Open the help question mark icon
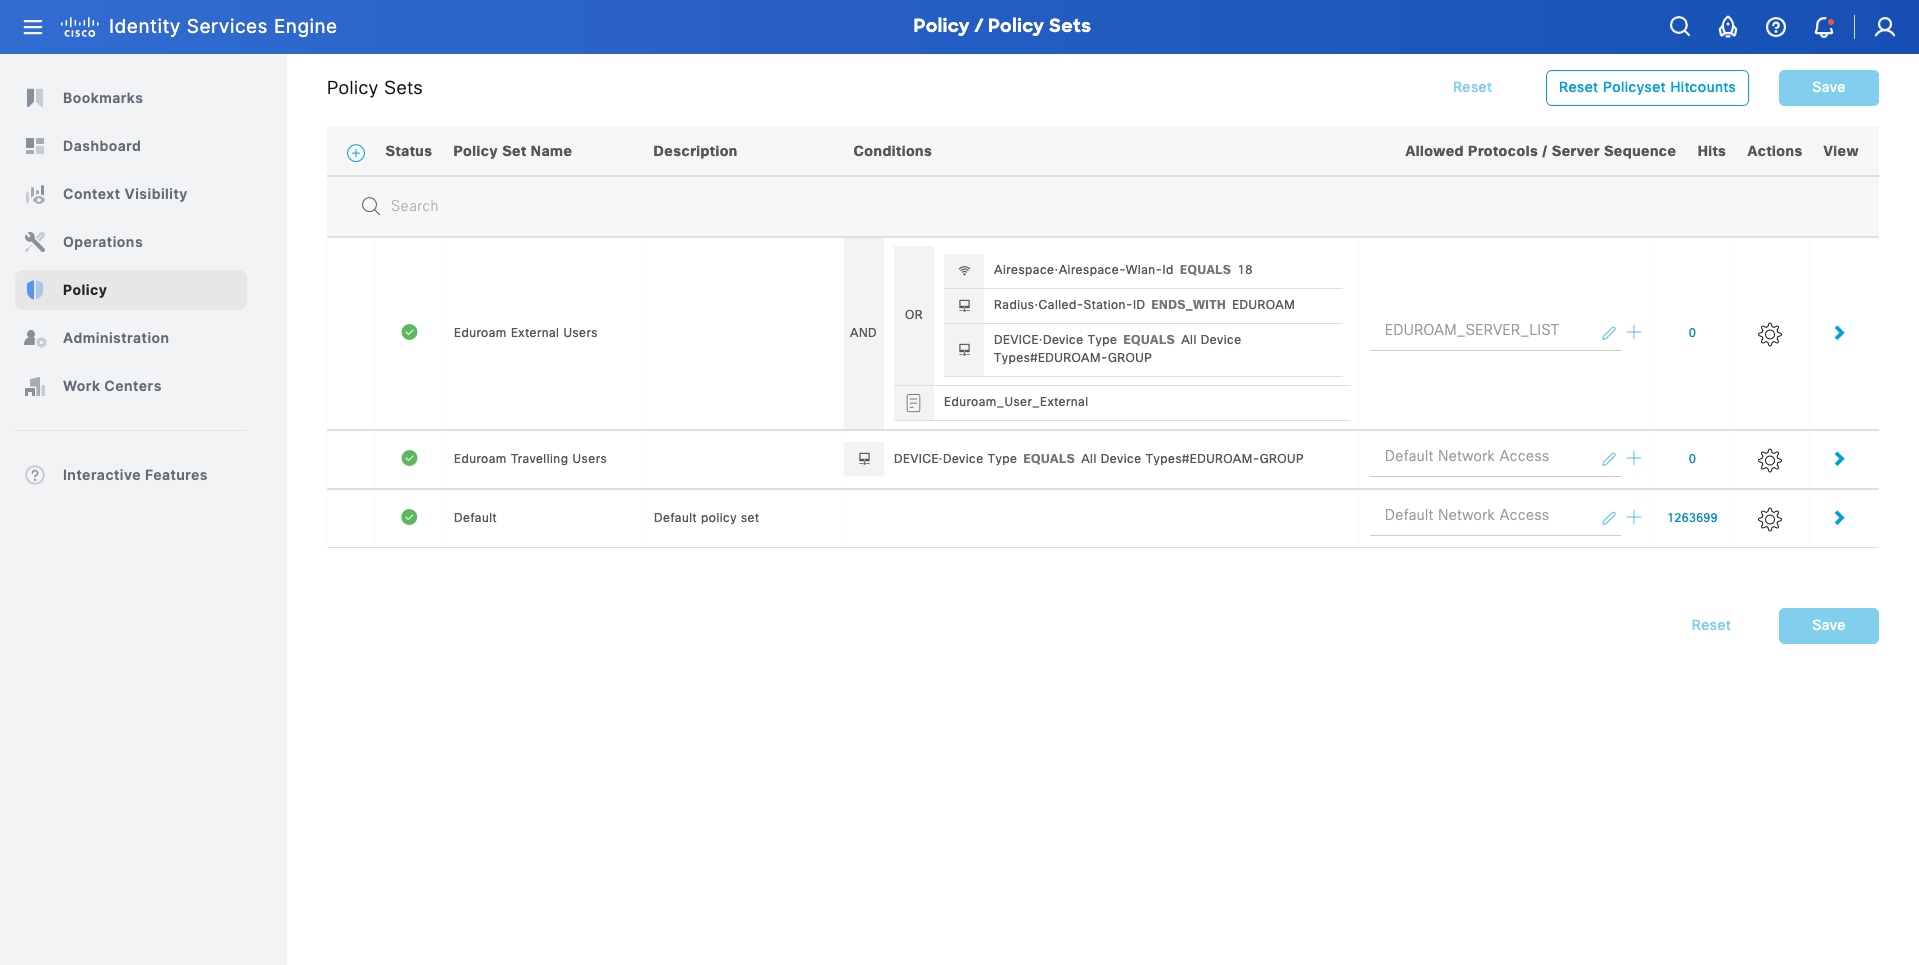Image resolution: width=1919 pixels, height=965 pixels. [1776, 27]
